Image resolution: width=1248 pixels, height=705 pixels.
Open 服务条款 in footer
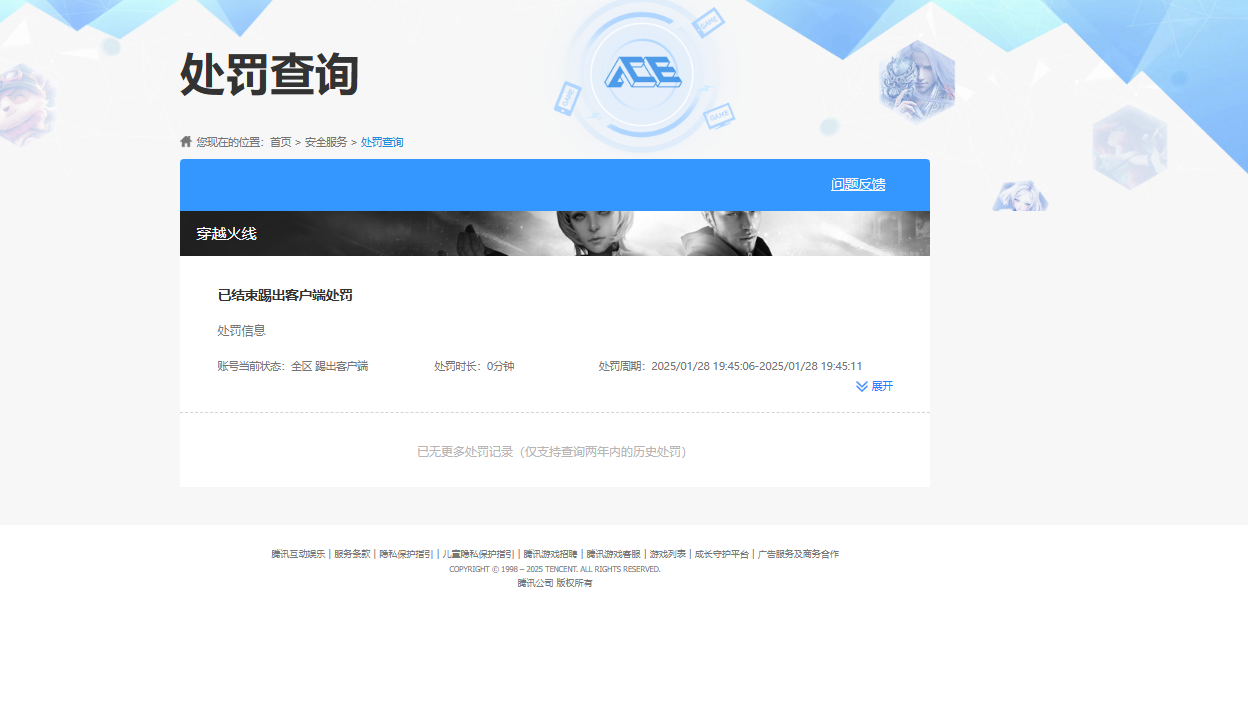point(352,554)
